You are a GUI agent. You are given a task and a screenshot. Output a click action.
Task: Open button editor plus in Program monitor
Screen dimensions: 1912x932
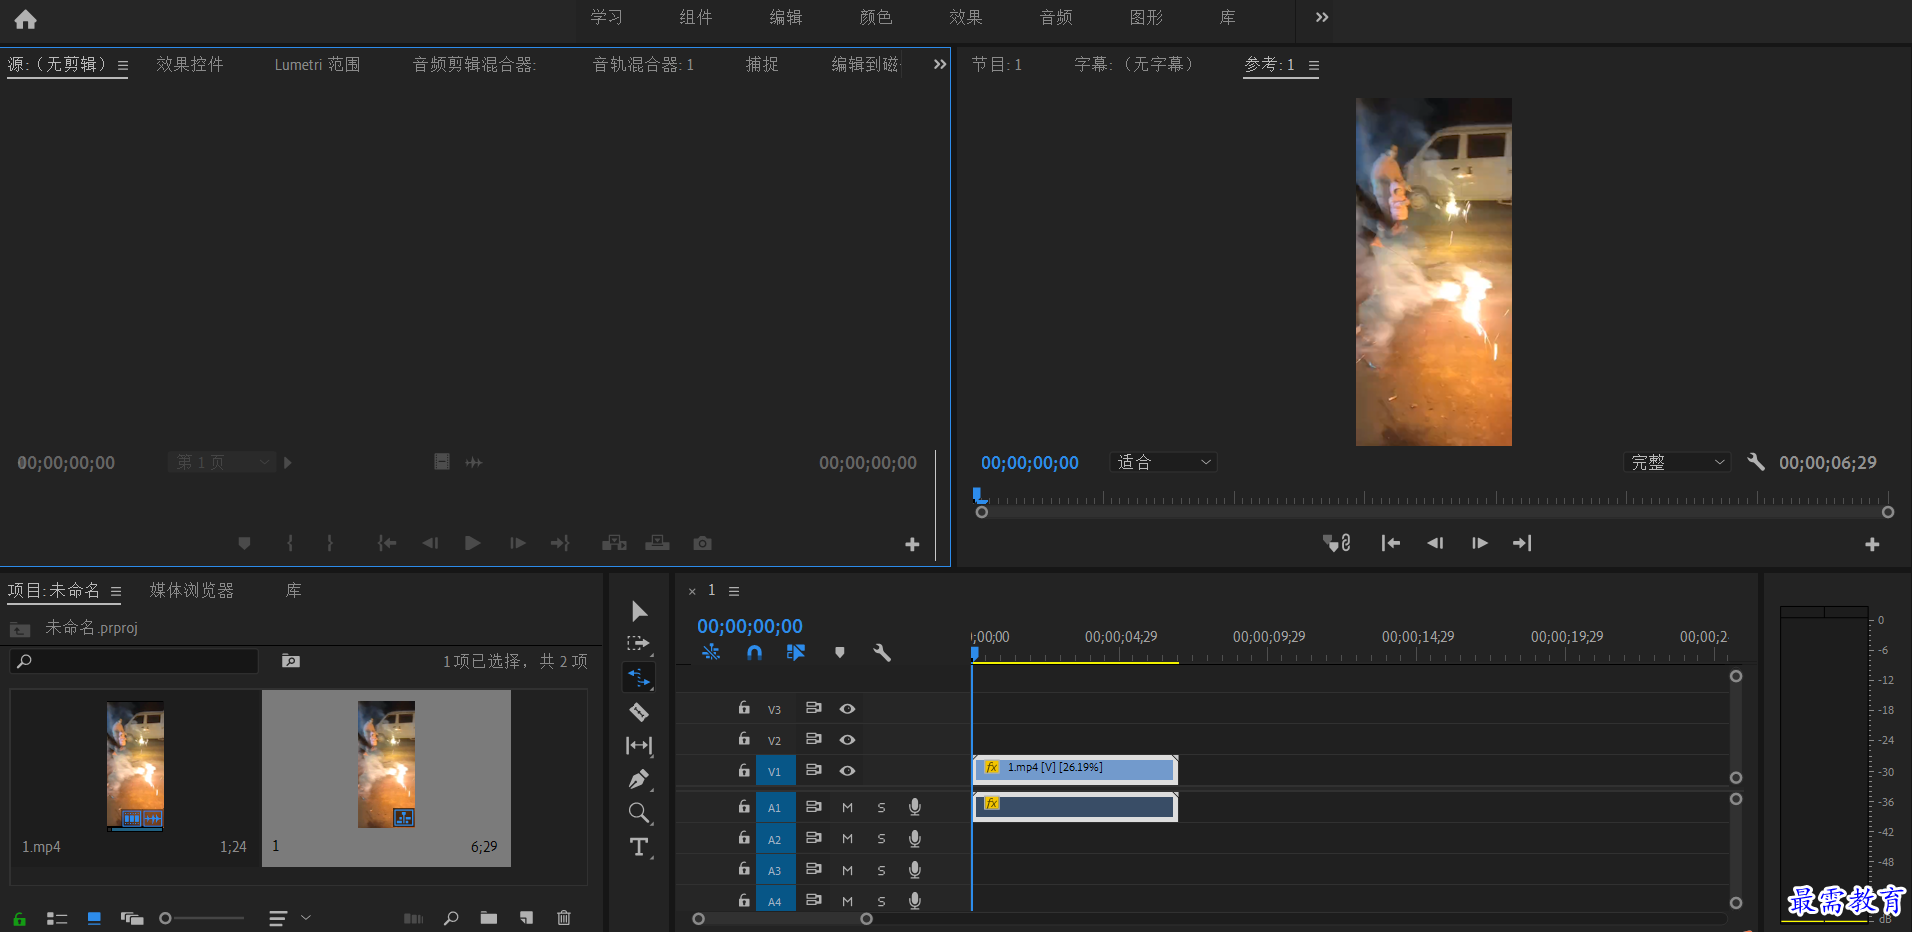(x=1872, y=544)
